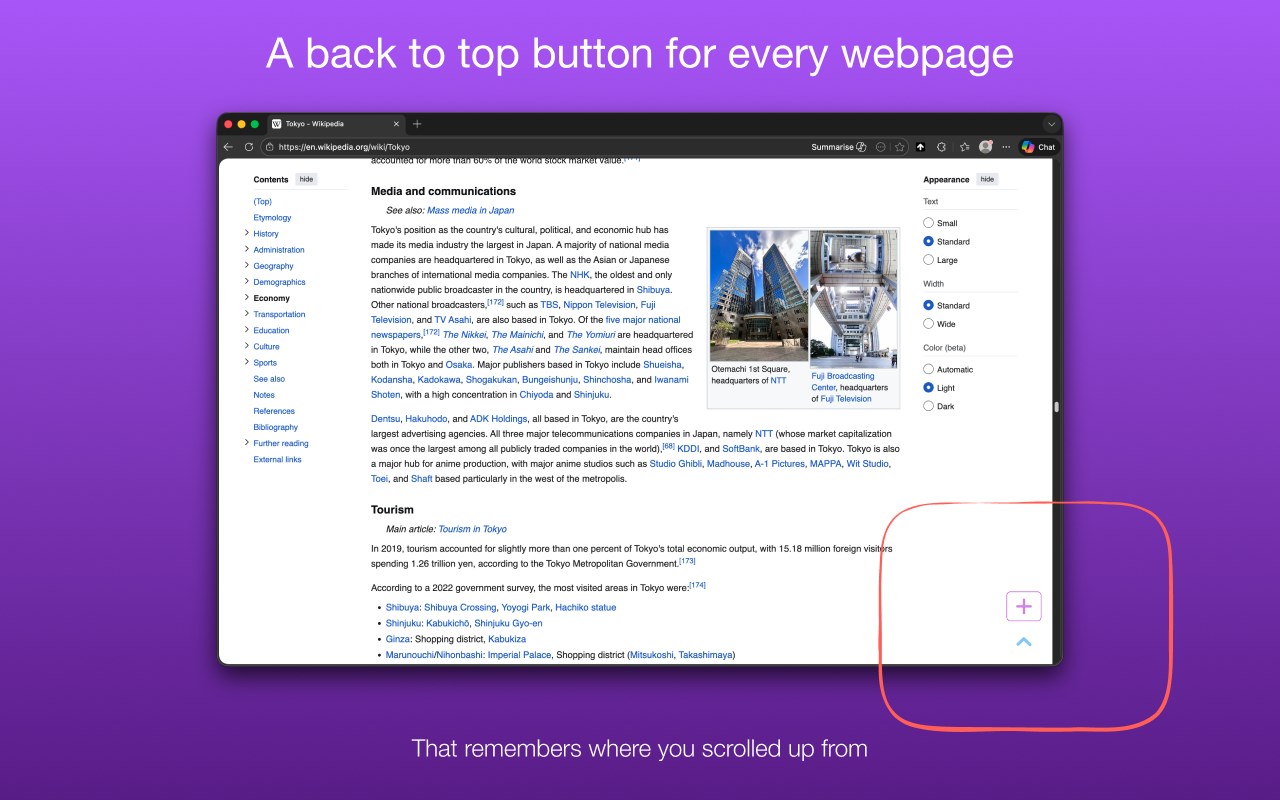Click the back to top arrow

pos(1024,642)
